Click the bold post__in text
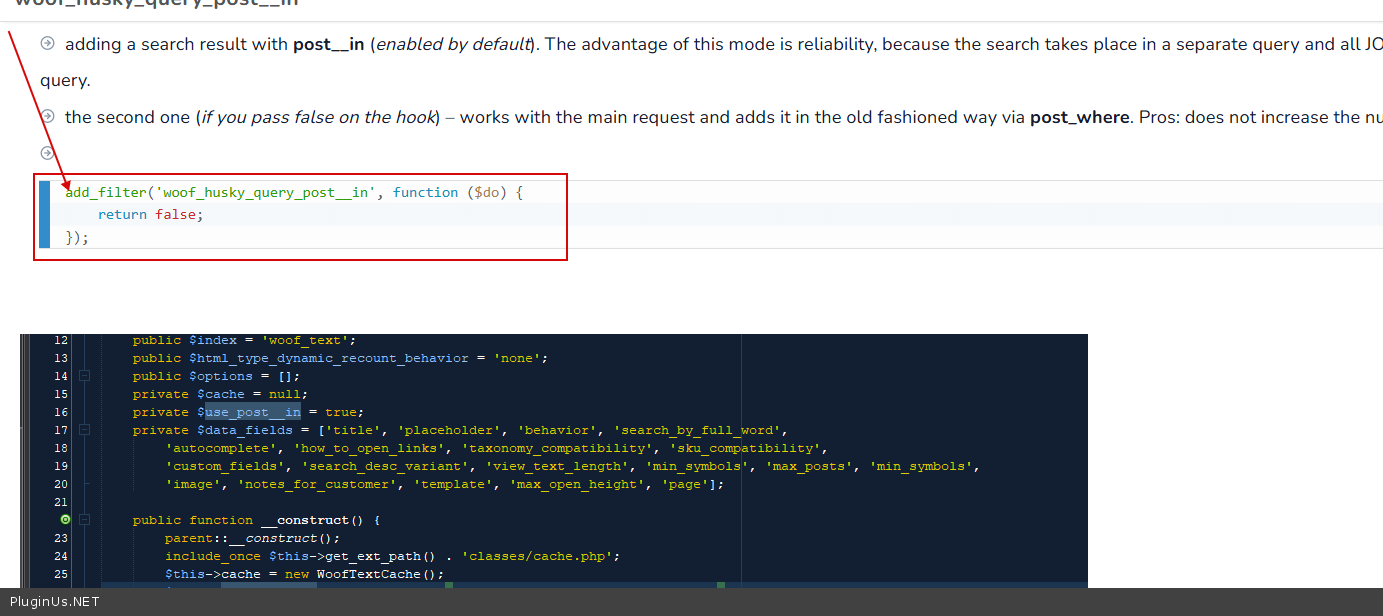Viewport: 1383px width, 616px height. tap(328, 44)
